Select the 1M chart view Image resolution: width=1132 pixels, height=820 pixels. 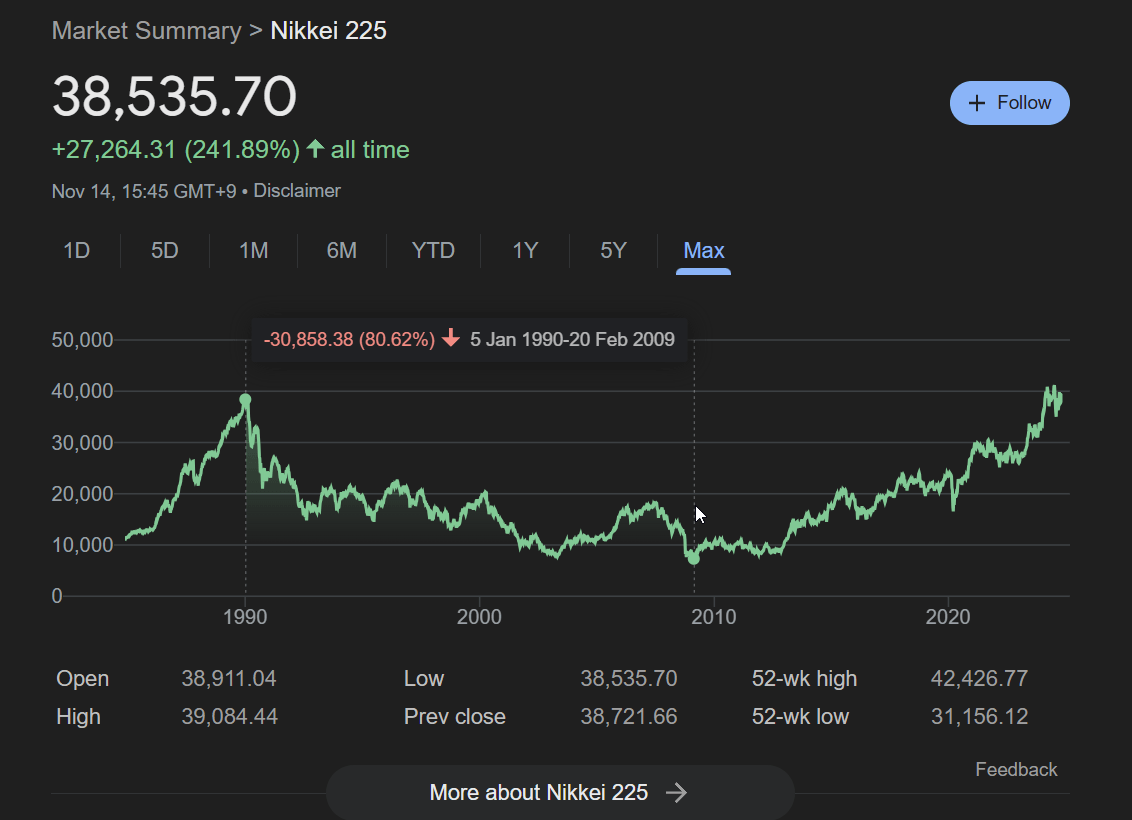click(x=253, y=250)
